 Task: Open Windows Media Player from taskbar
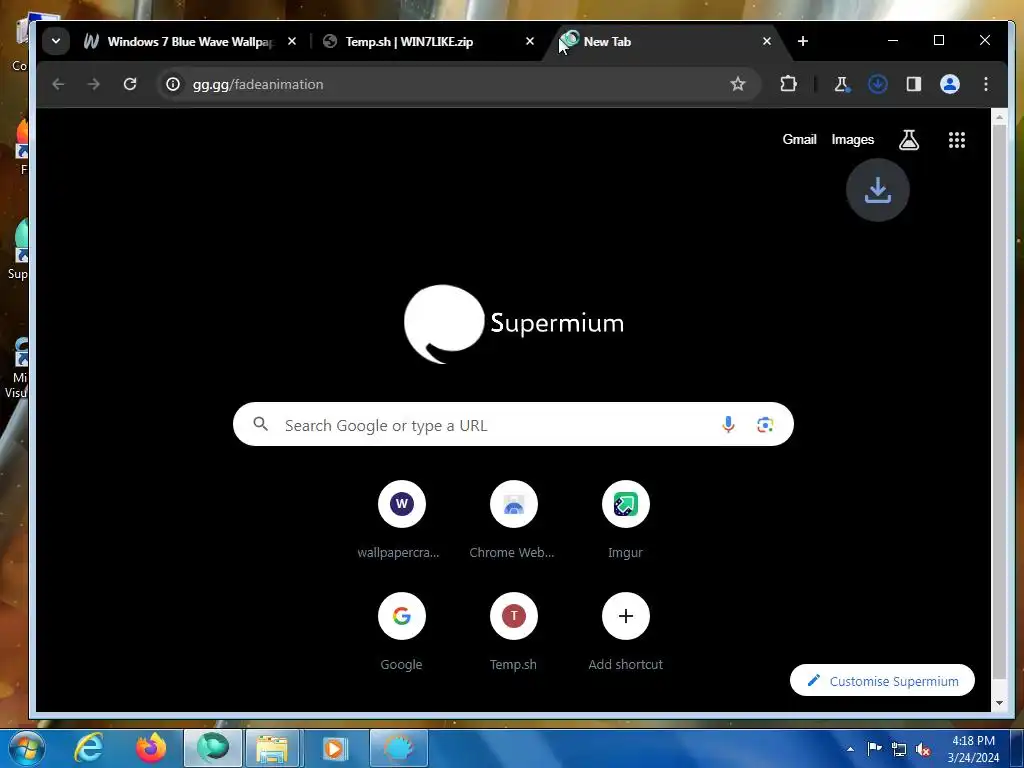tap(335, 748)
